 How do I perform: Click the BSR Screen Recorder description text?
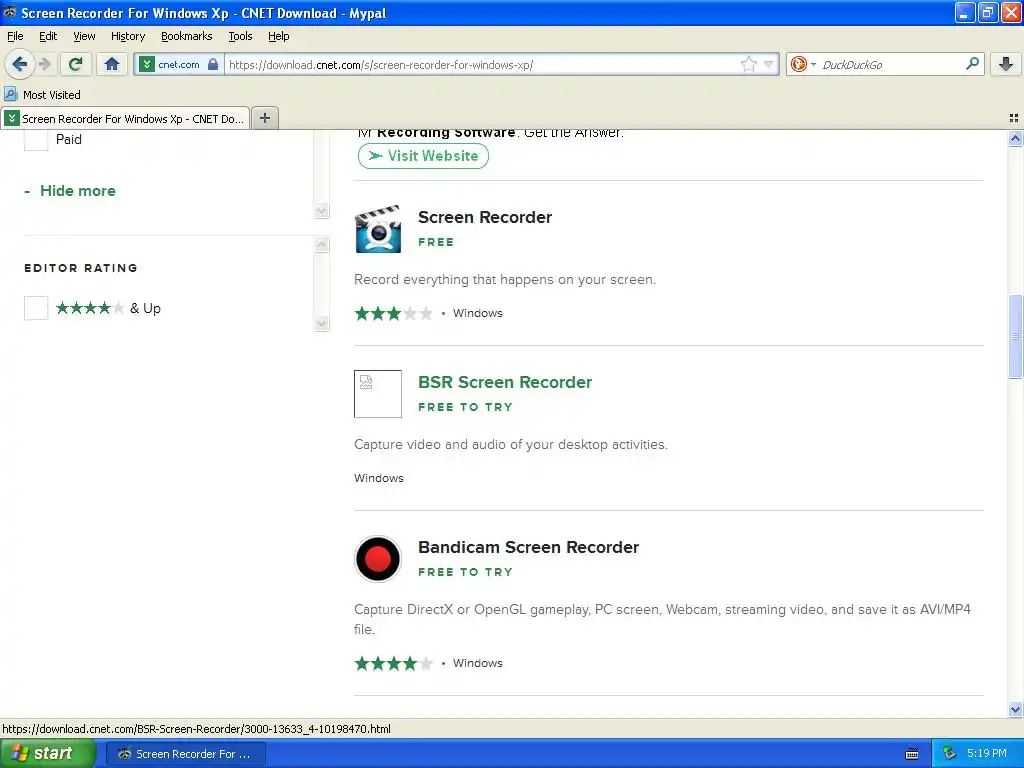coord(511,445)
